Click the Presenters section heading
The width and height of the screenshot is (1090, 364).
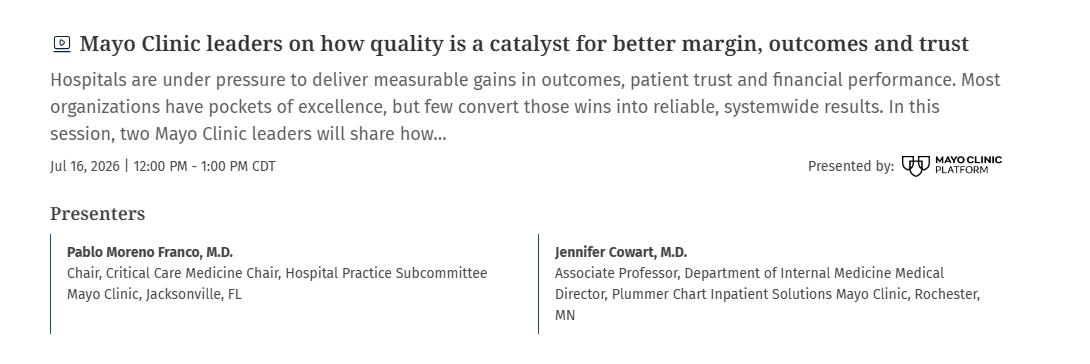[x=97, y=213]
